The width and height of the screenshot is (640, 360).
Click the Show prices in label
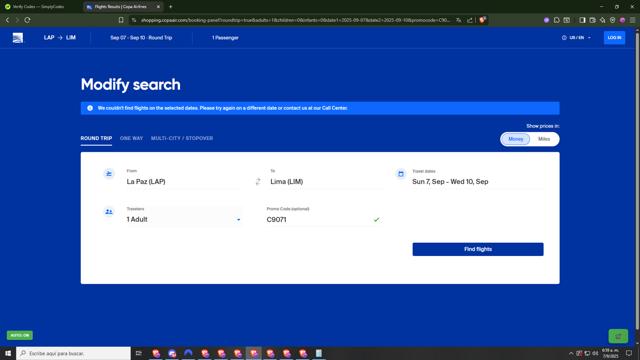click(543, 126)
